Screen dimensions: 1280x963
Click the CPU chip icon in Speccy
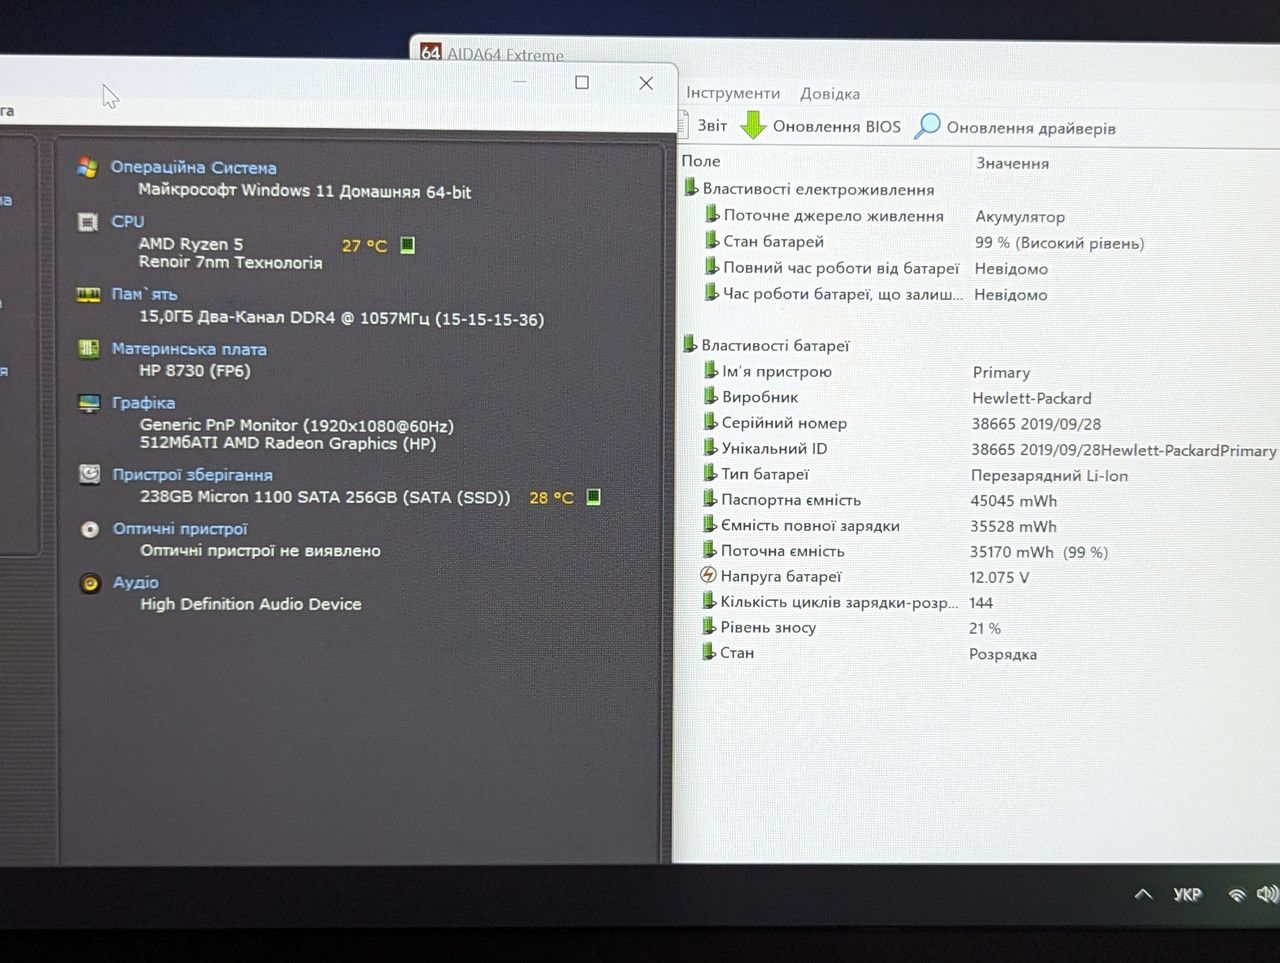coord(88,222)
